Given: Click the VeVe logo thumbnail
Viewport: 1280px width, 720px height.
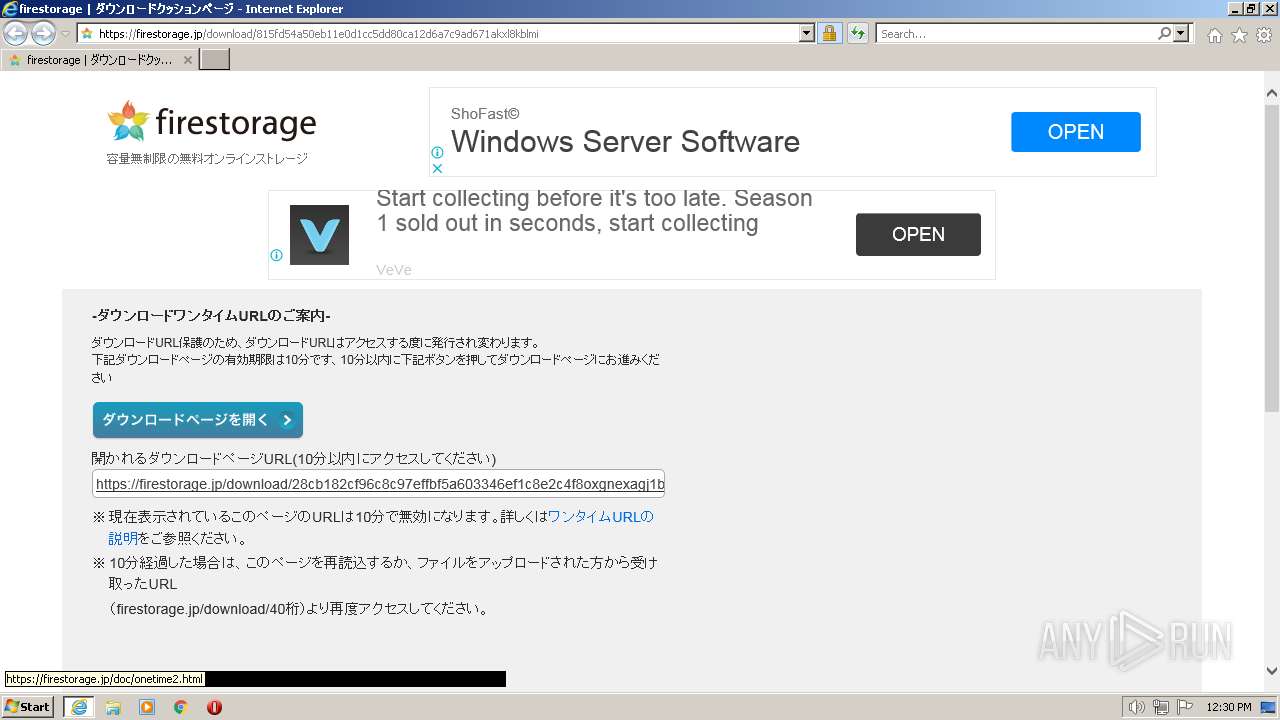Looking at the screenshot, I should click(x=319, y=235).
